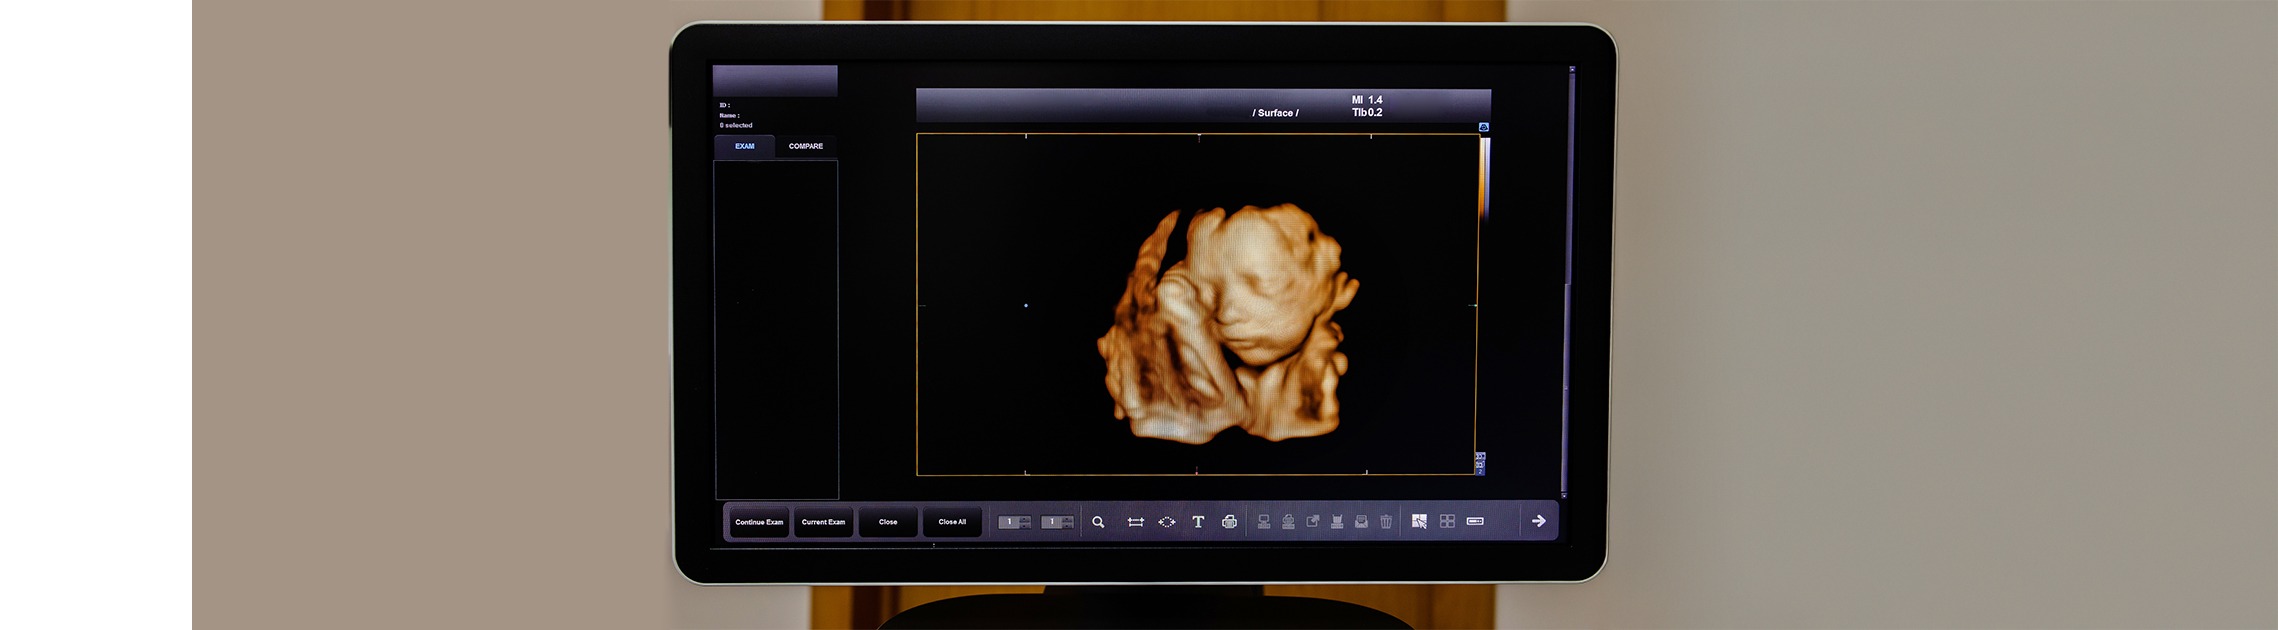Screen dimensions: 2278x630
Task: Click the greyed-out send by email icon
Action: click(1361, 522)
